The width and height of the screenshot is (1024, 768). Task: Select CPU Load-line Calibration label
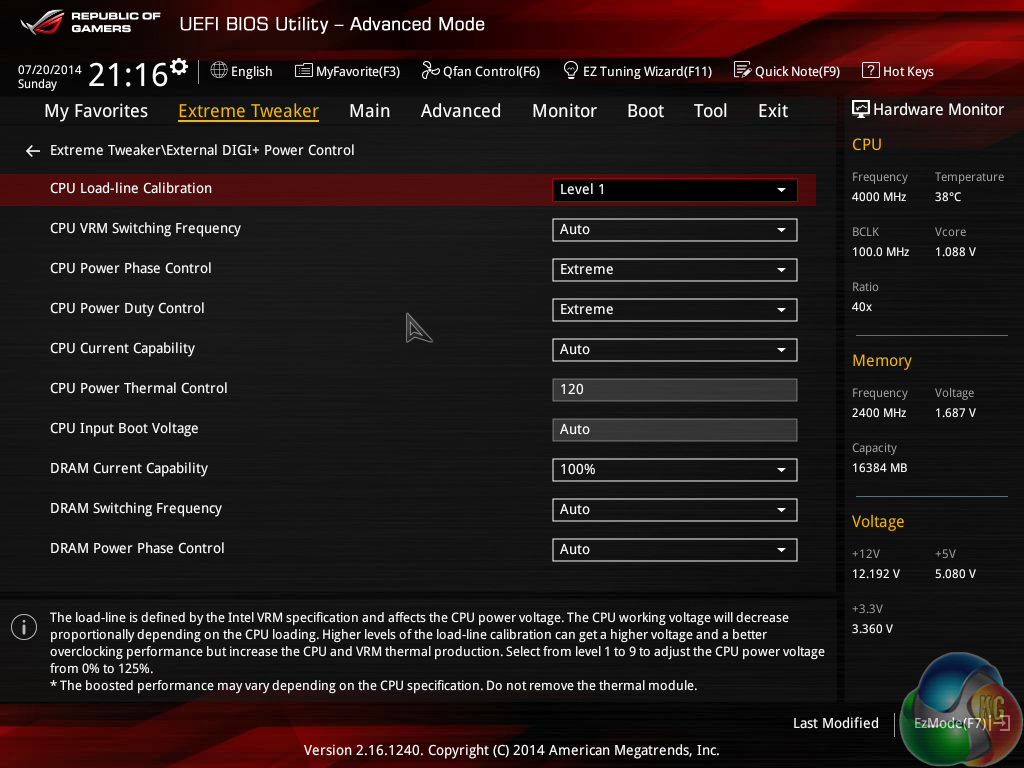tap(131, 189)
